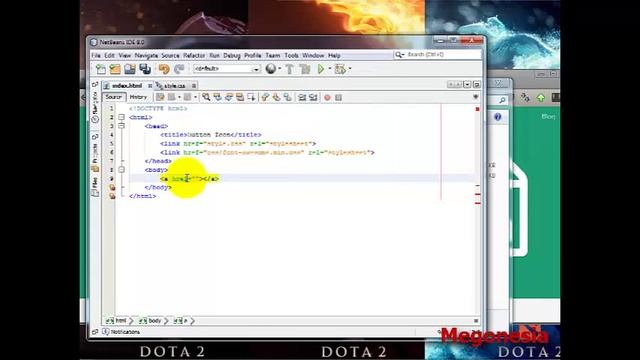The width and height of the screenshot is (640, 360).
Task: Select the Source view button
Action: [x=113, y=97]
